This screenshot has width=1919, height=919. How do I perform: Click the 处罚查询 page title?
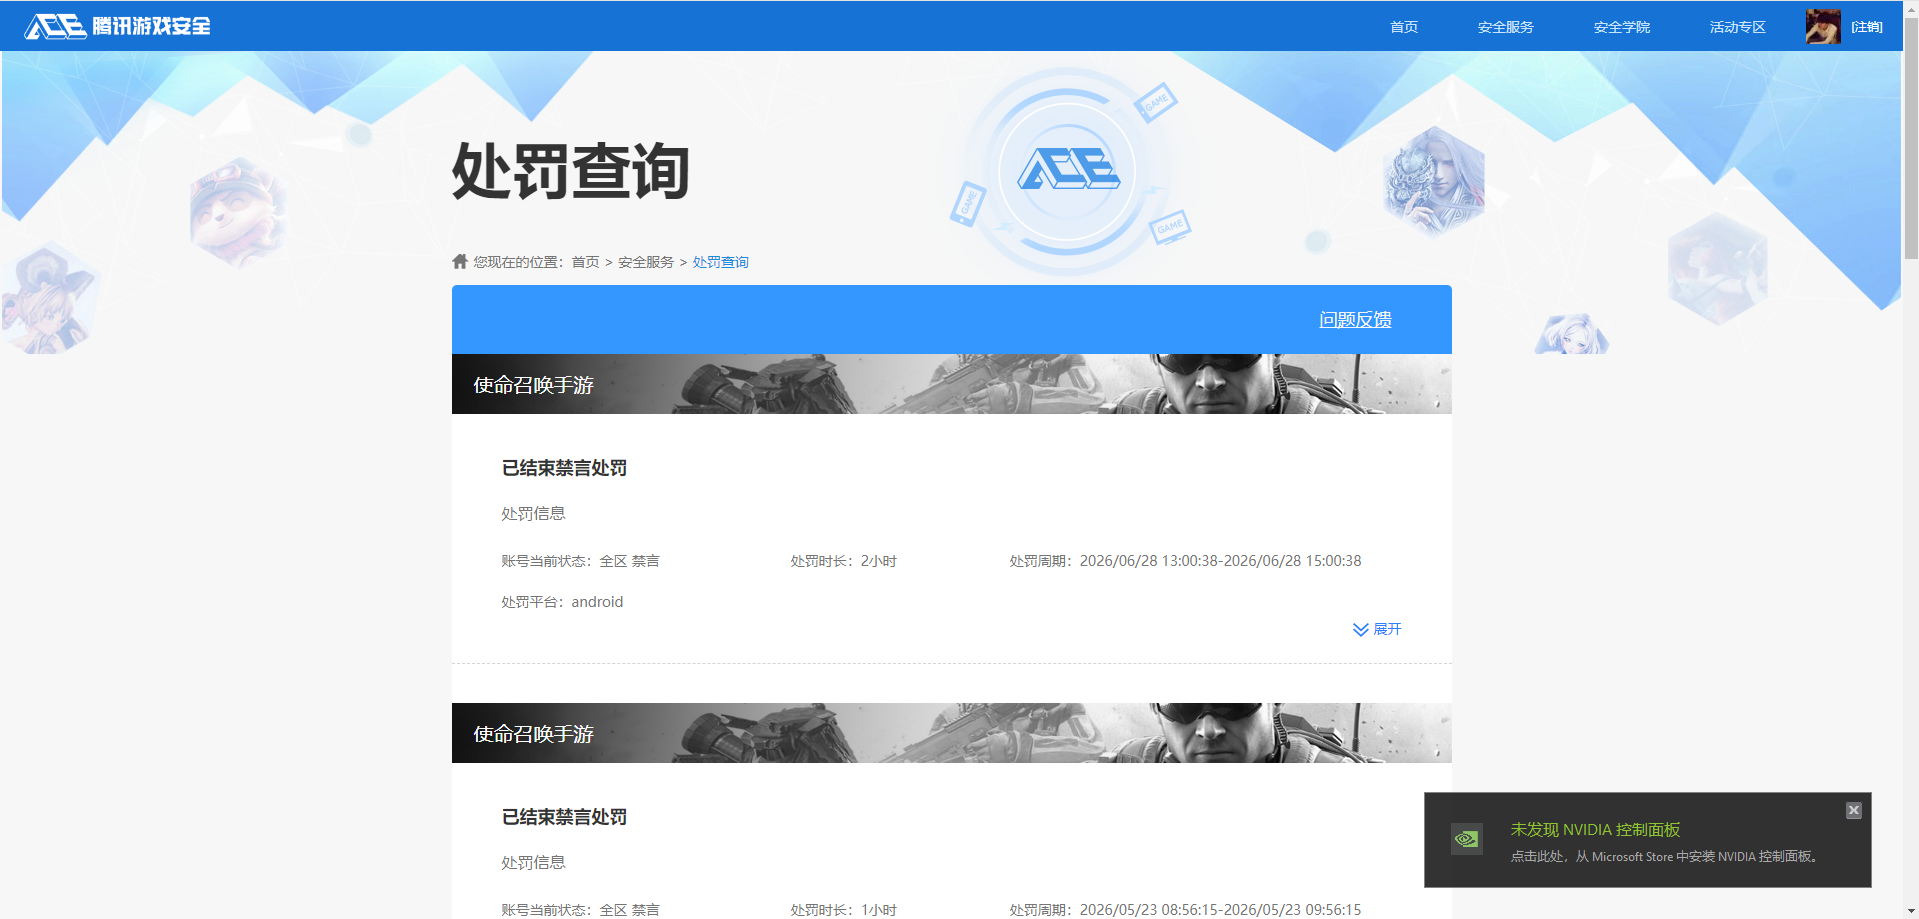tap(571, 171)
